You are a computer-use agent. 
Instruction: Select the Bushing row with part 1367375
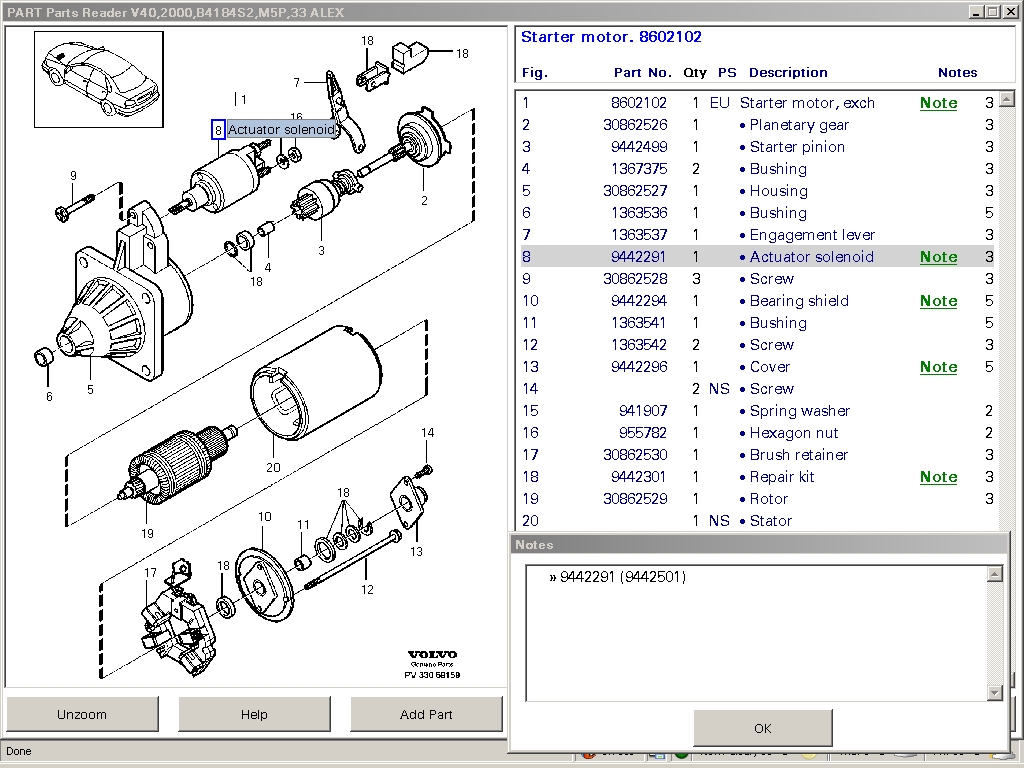(x=758, y=168)
